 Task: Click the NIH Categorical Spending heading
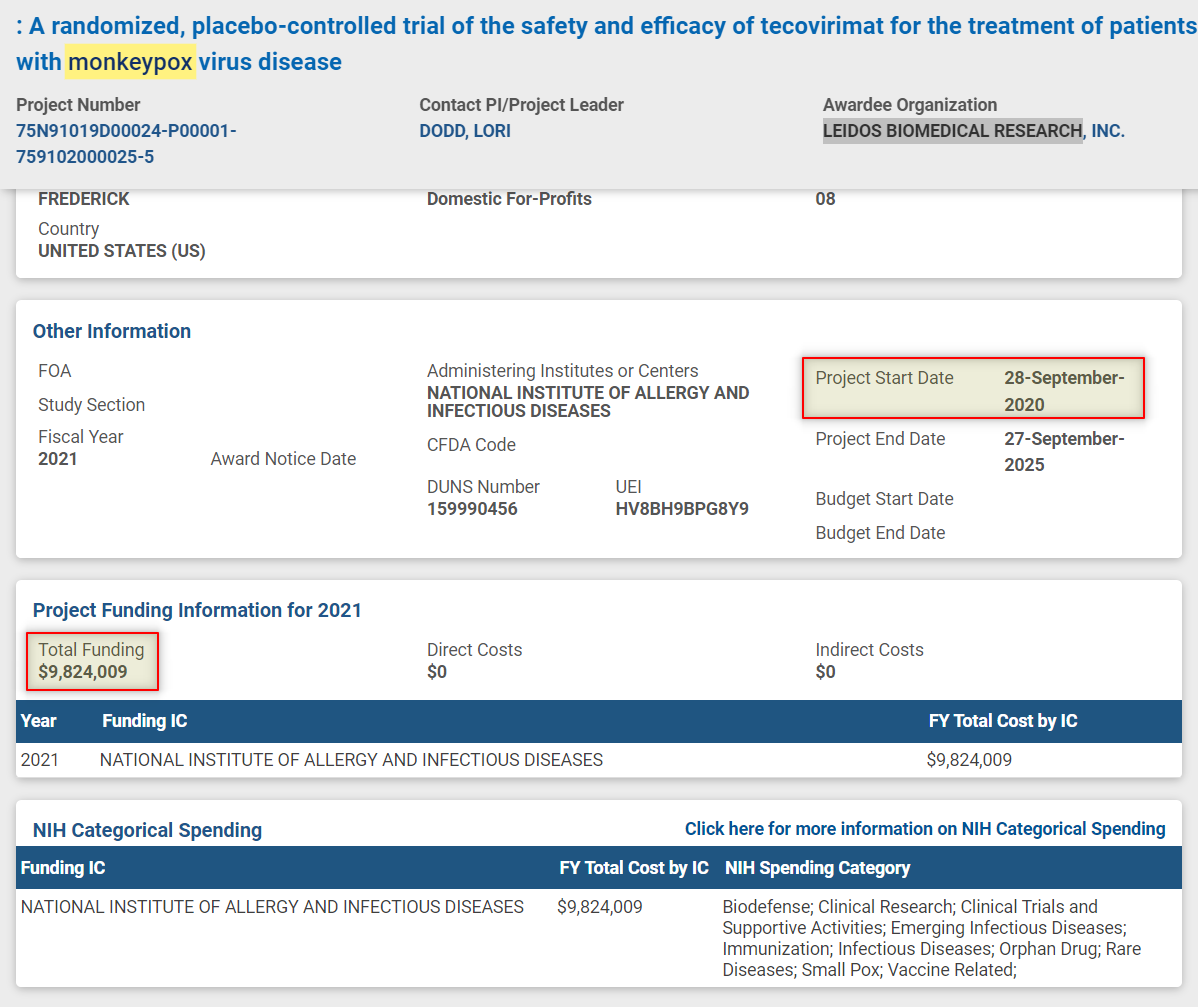tap(147, 830)
